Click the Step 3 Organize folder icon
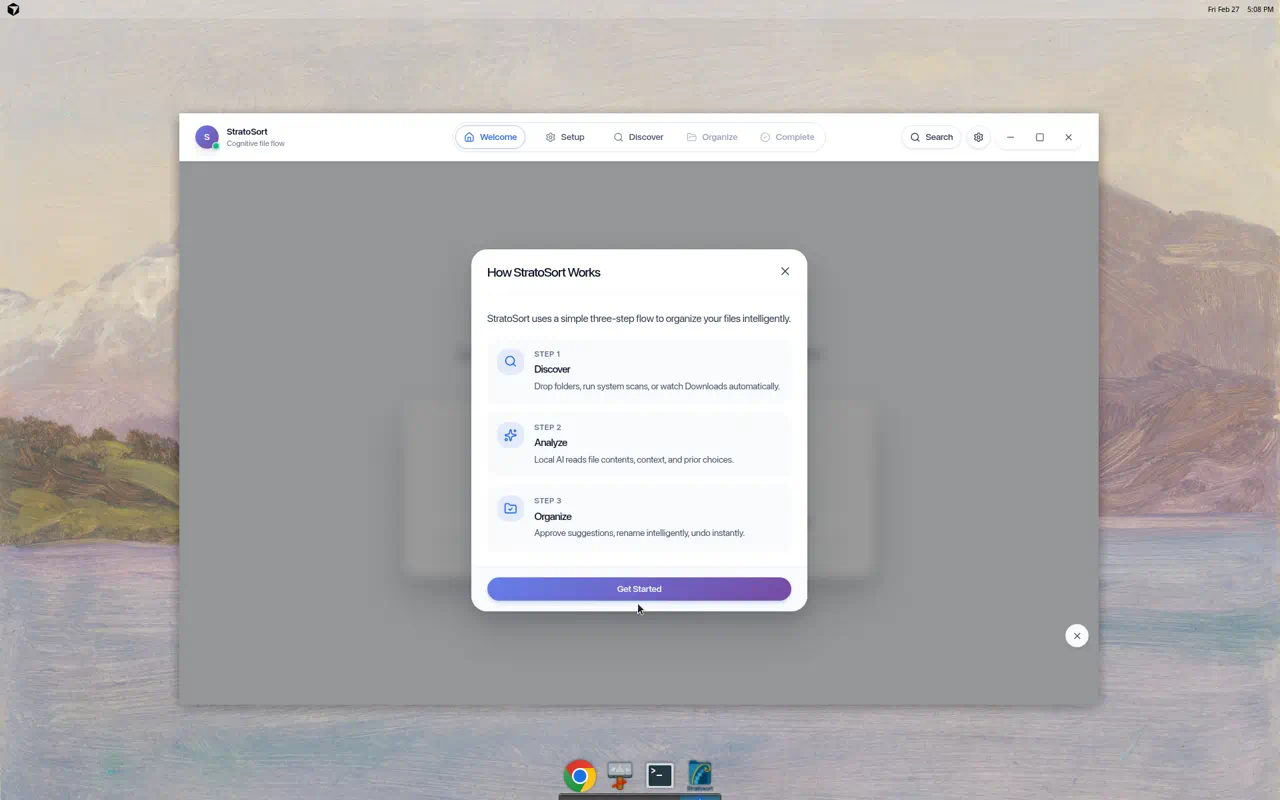1280x800 pixels. pos(510,508)
